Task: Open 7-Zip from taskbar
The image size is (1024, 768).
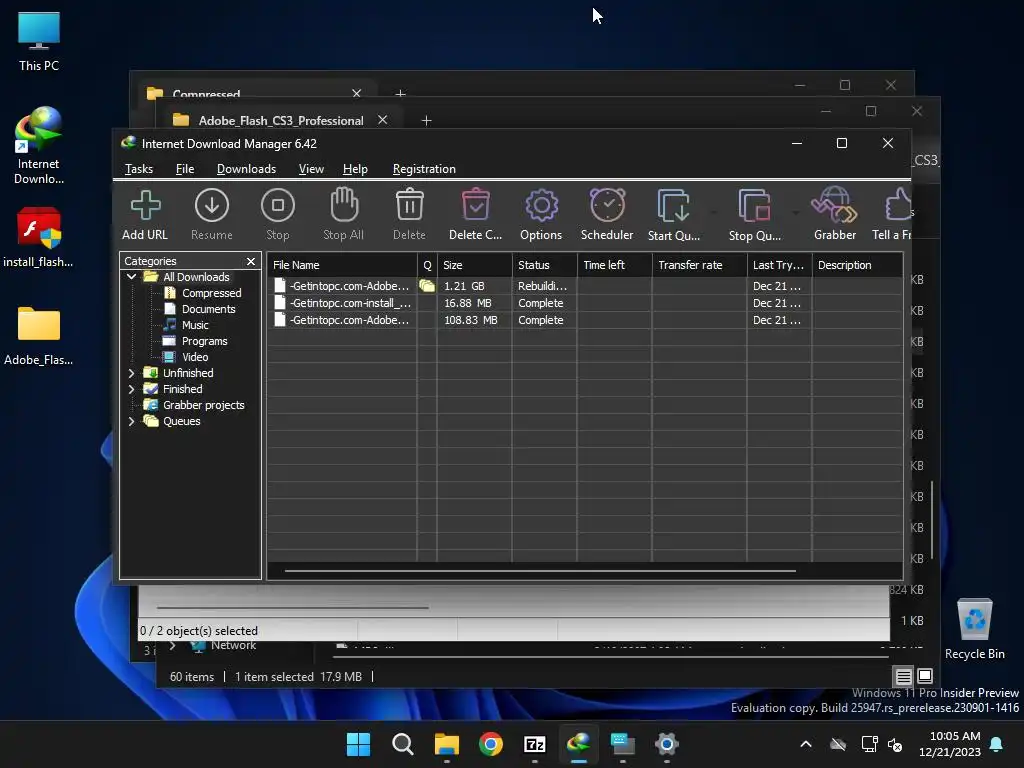Action: point(535,744)
